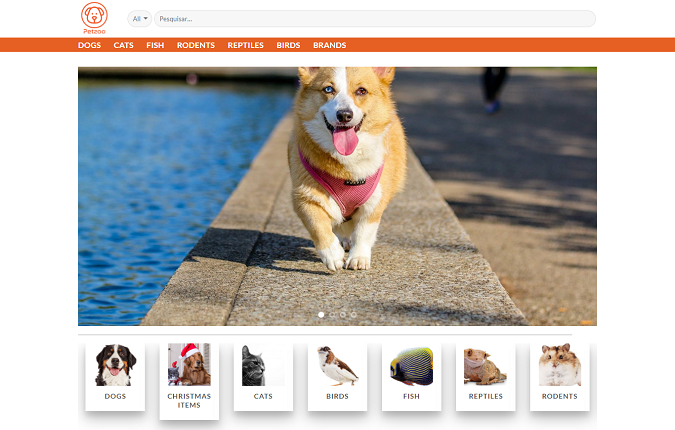The height and width of the screenshot is (430, 675).
Task: Open the Reptiles category lizard image
Action: click(485, 366)
